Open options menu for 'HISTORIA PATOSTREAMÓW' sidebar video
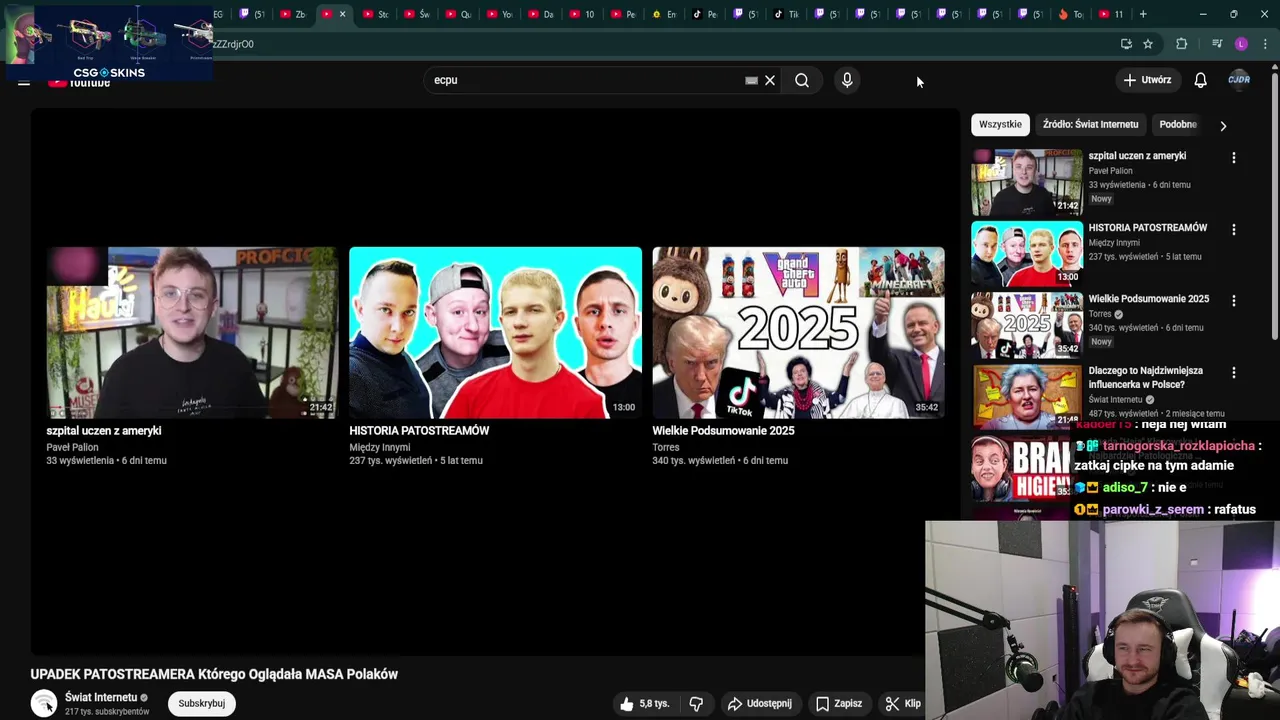Screen dimensions: 1280x720 (1233, 229)
